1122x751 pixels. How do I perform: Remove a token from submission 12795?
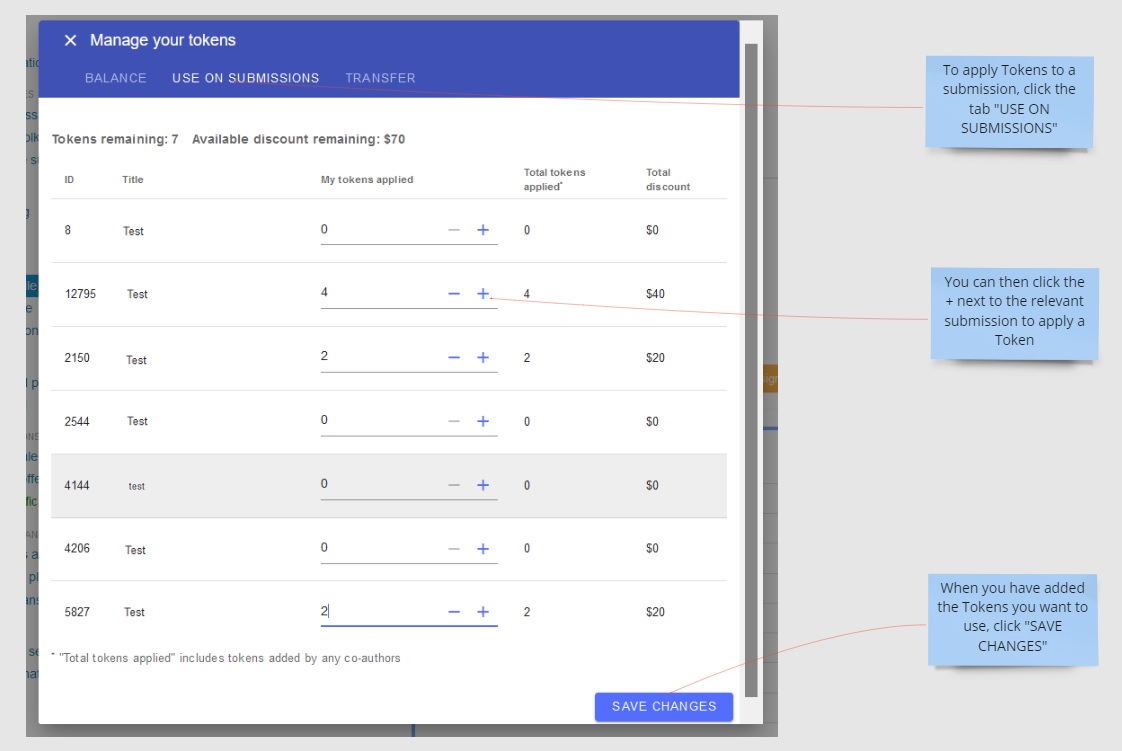point(454,294)
